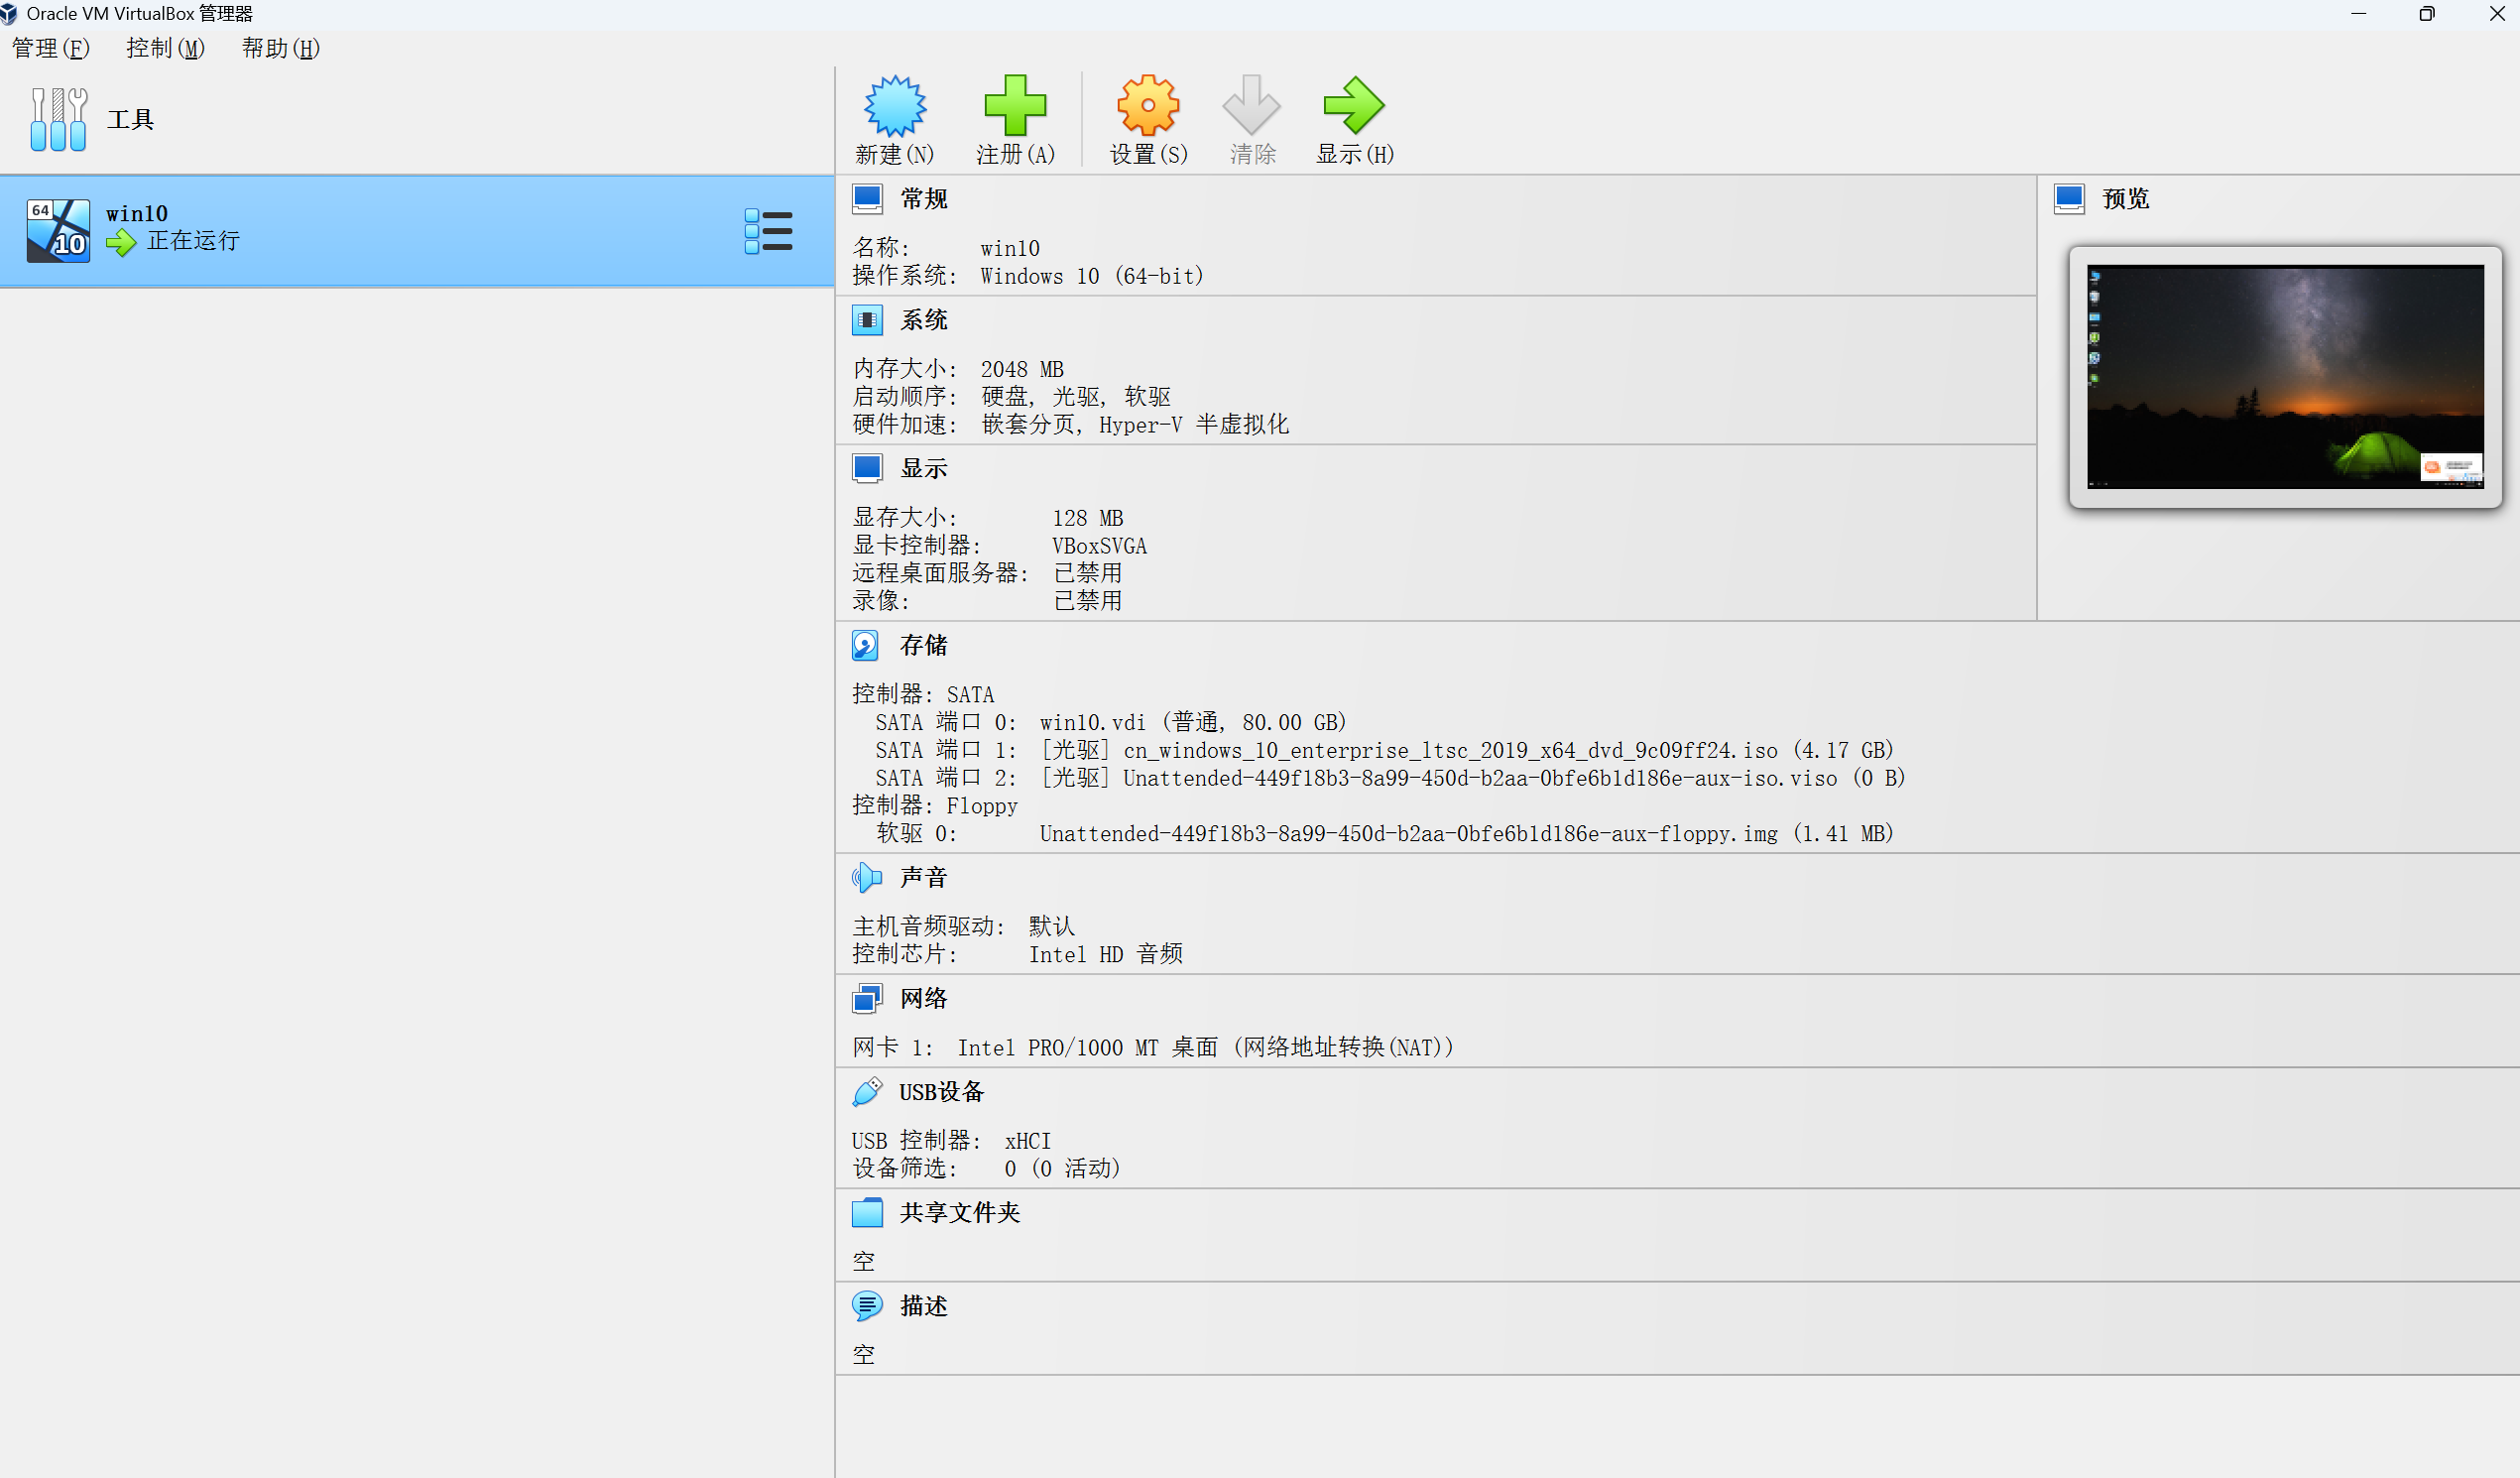Click the Register (注册) green plus icon
This screenshot has height=1478, width=2520.
[1015, 105]
